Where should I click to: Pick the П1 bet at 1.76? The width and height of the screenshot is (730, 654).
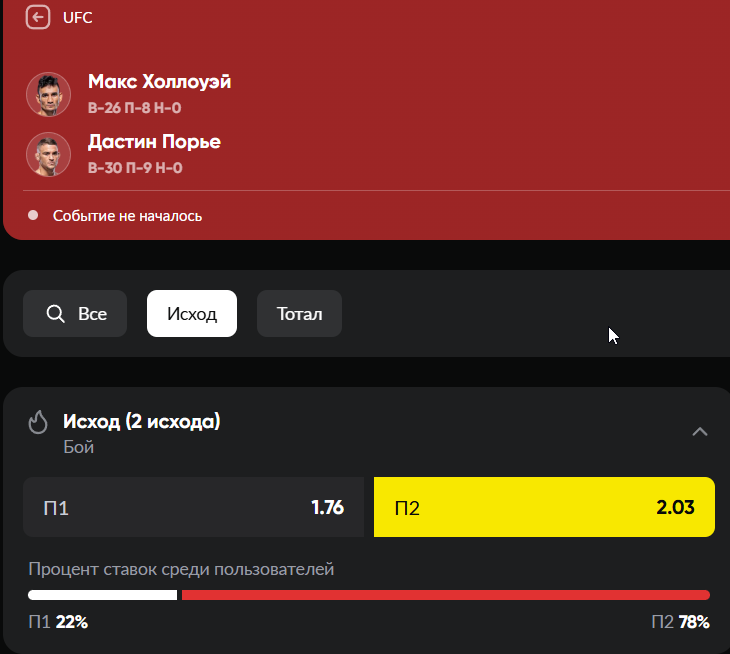(193, 507)
